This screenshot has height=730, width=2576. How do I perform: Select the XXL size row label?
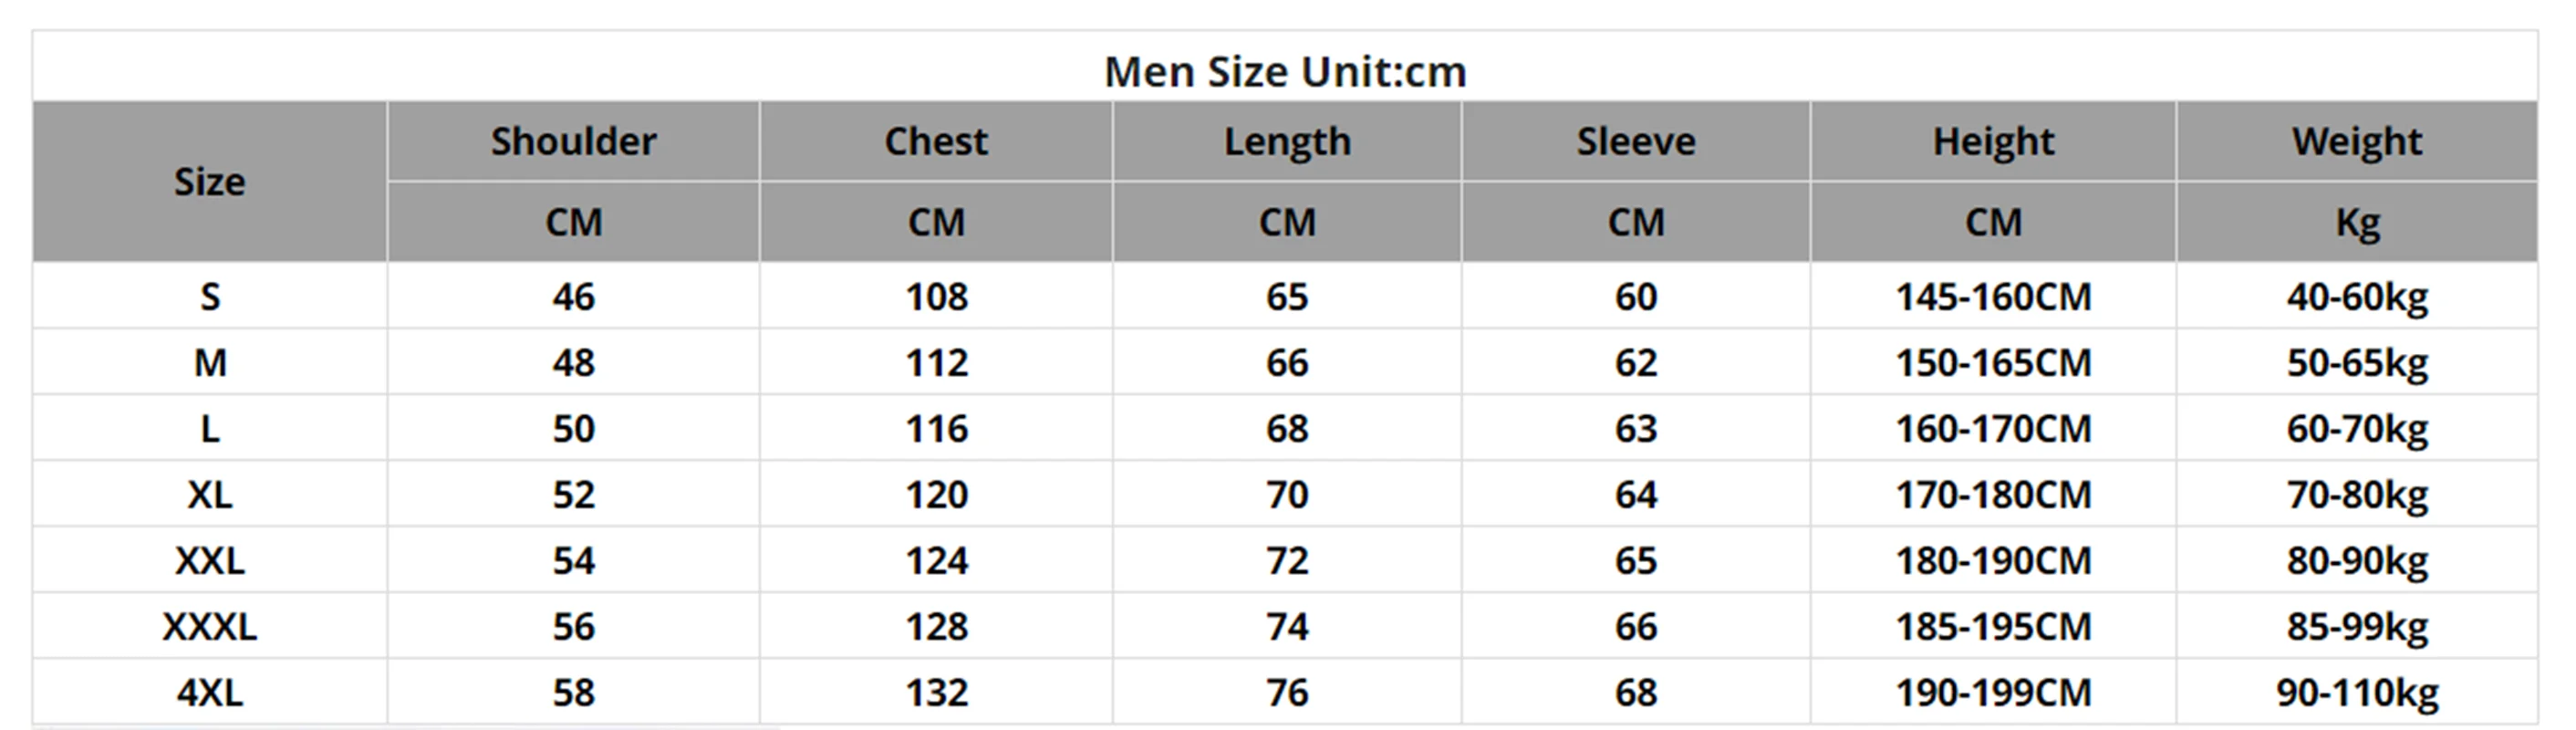(x=209, y=561)
